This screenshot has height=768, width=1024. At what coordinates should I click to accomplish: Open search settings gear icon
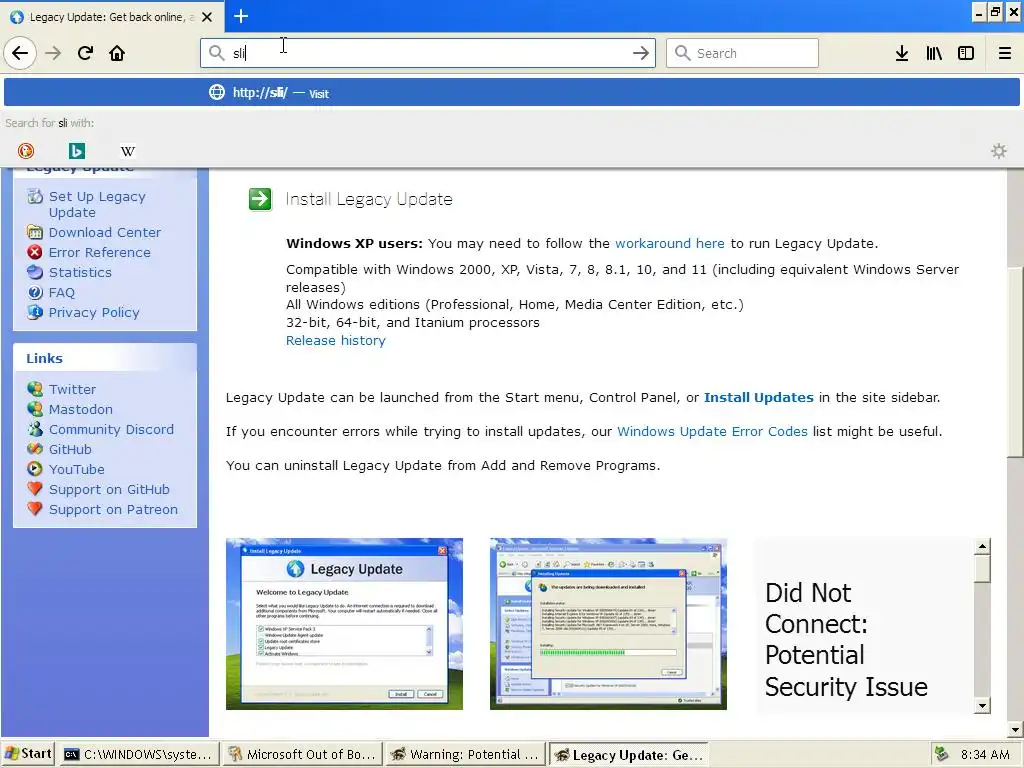point(999,151)
